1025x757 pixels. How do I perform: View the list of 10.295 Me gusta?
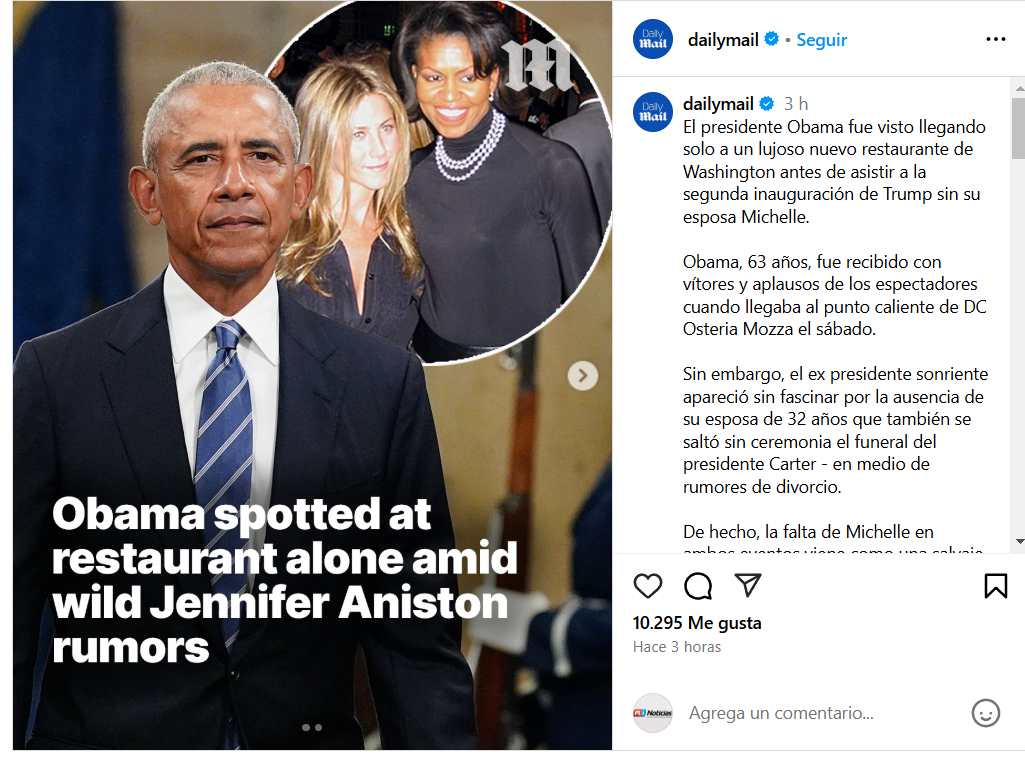pyautogui.click(x=697, y=623)
